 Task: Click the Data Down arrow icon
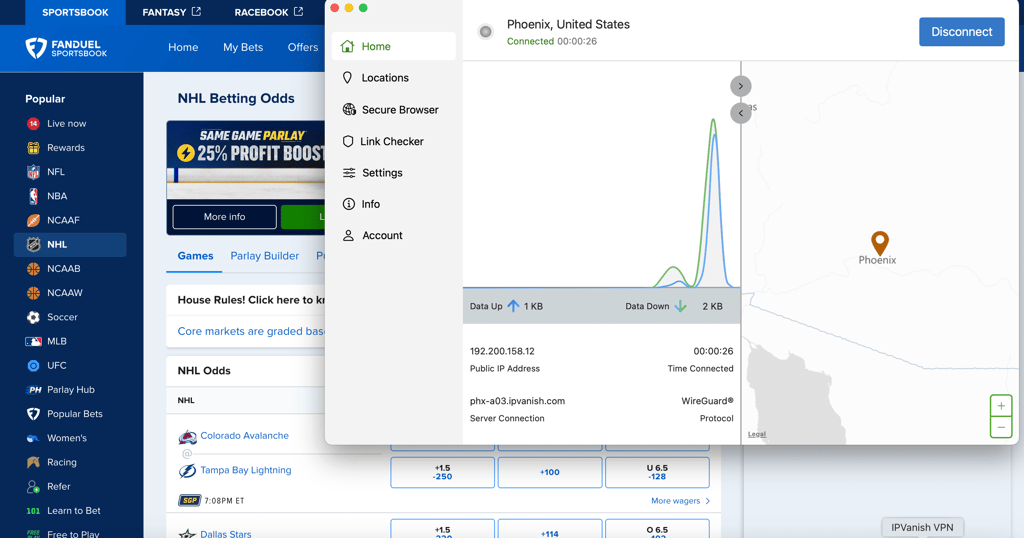[x=680, y=306]
